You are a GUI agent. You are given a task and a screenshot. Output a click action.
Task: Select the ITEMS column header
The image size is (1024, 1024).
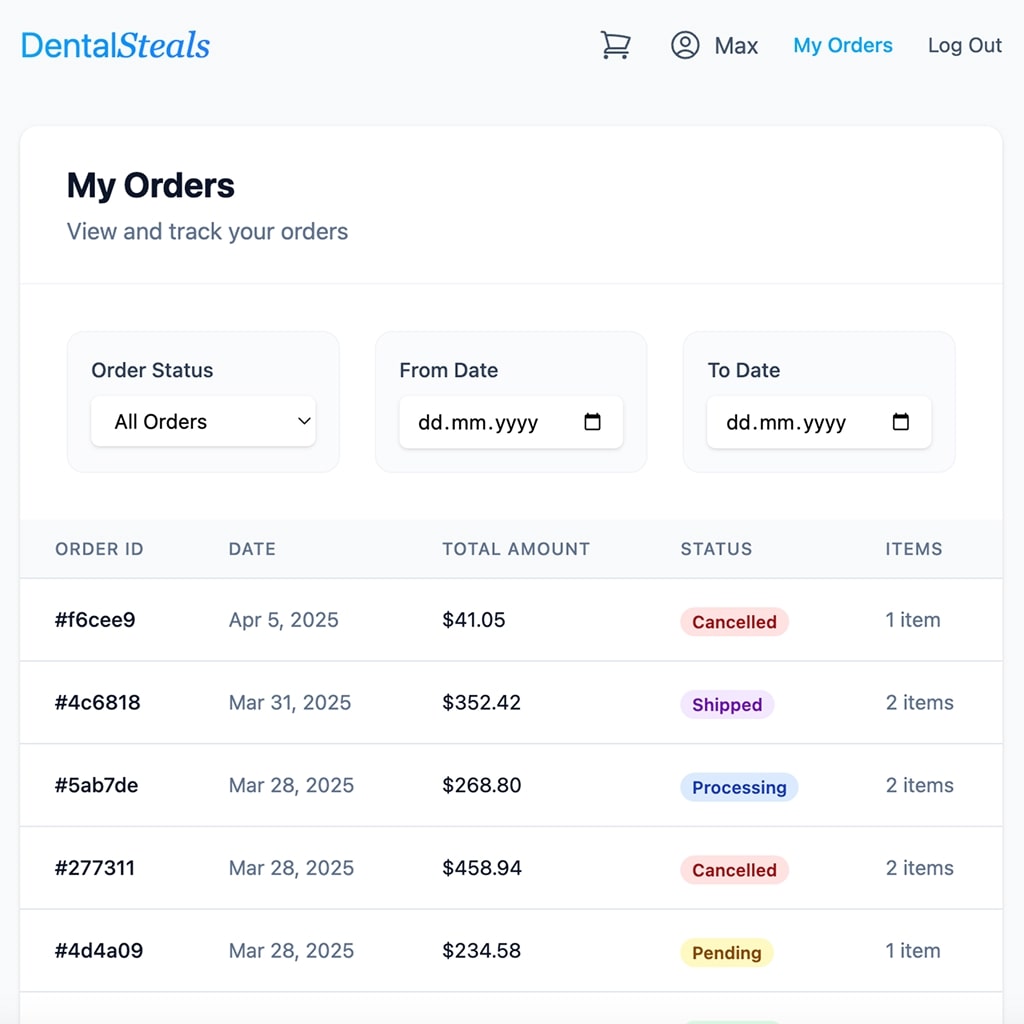coord(914,549)
